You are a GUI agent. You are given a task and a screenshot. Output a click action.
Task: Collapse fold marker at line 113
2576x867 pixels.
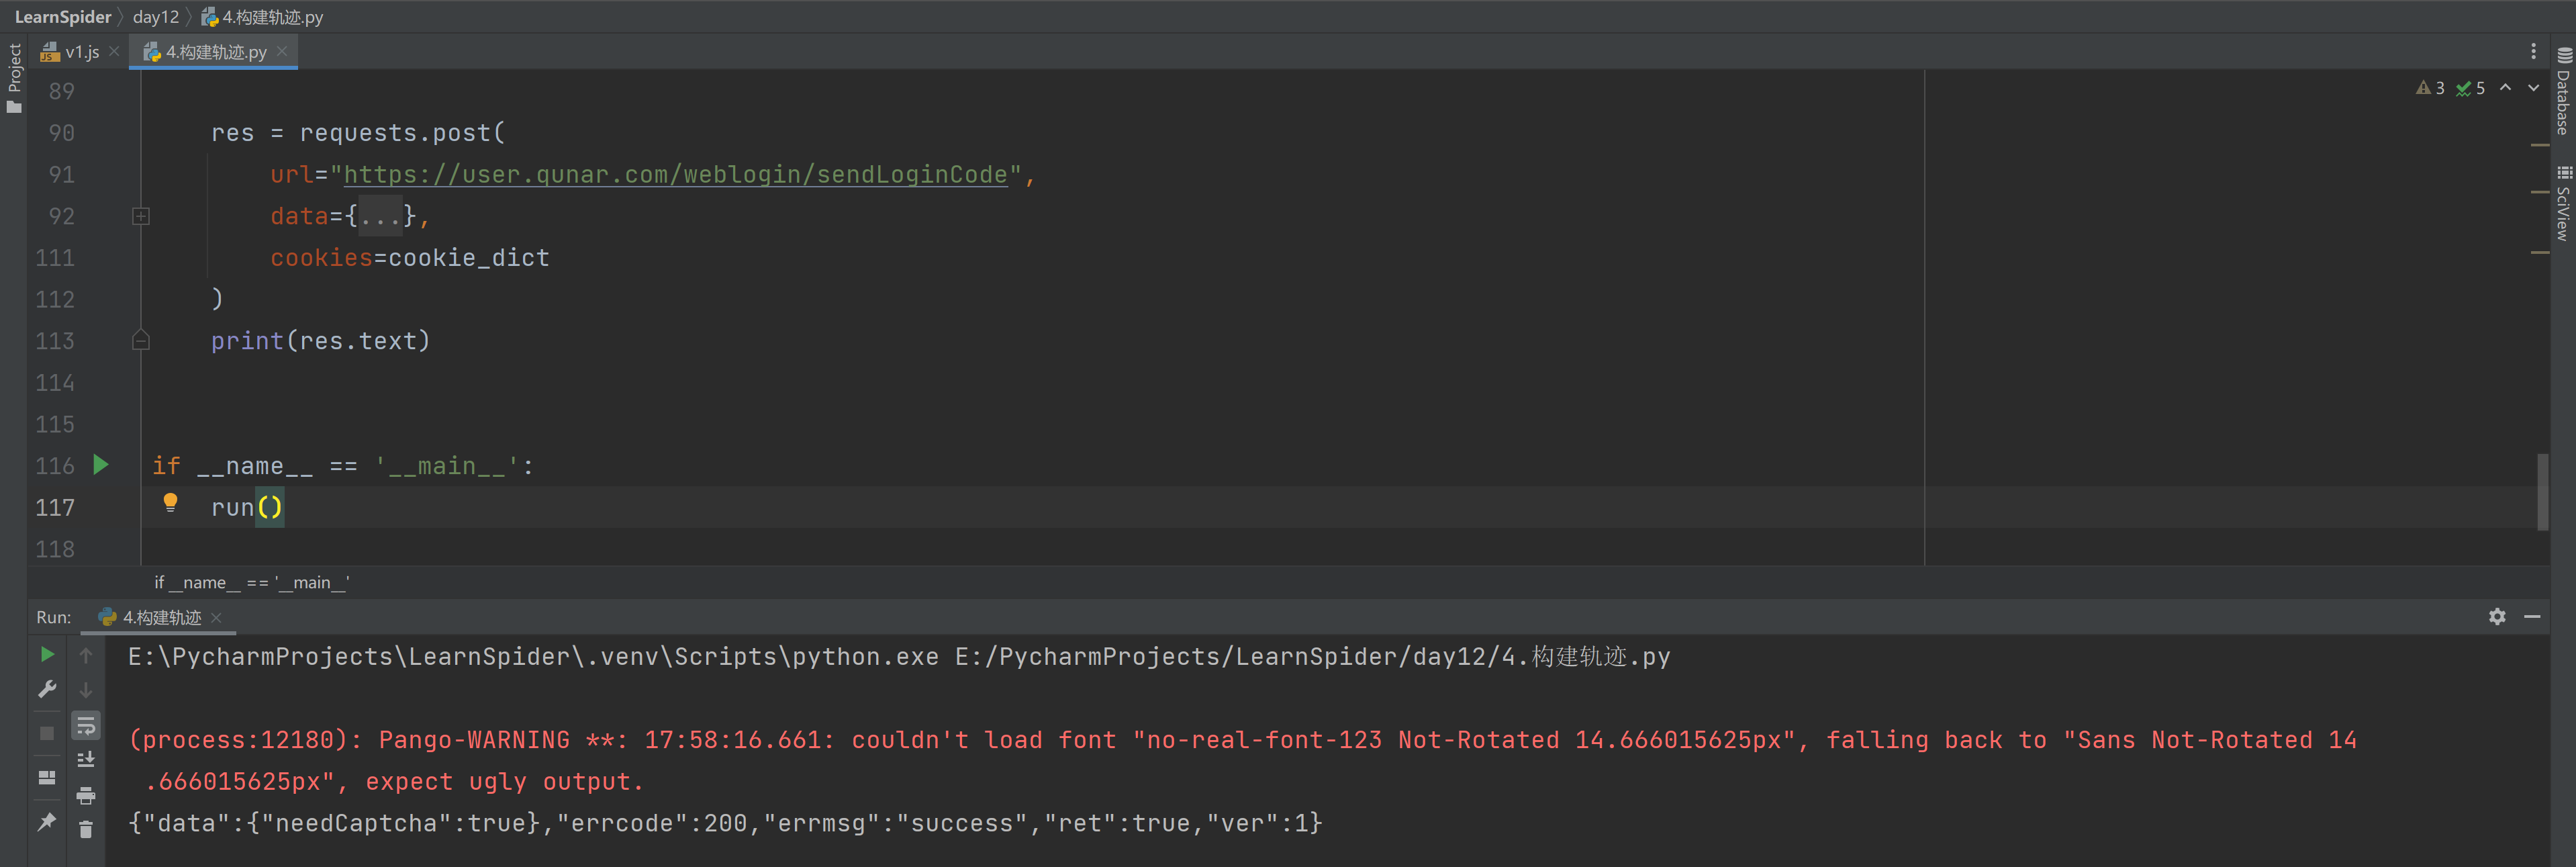point(141,341)
